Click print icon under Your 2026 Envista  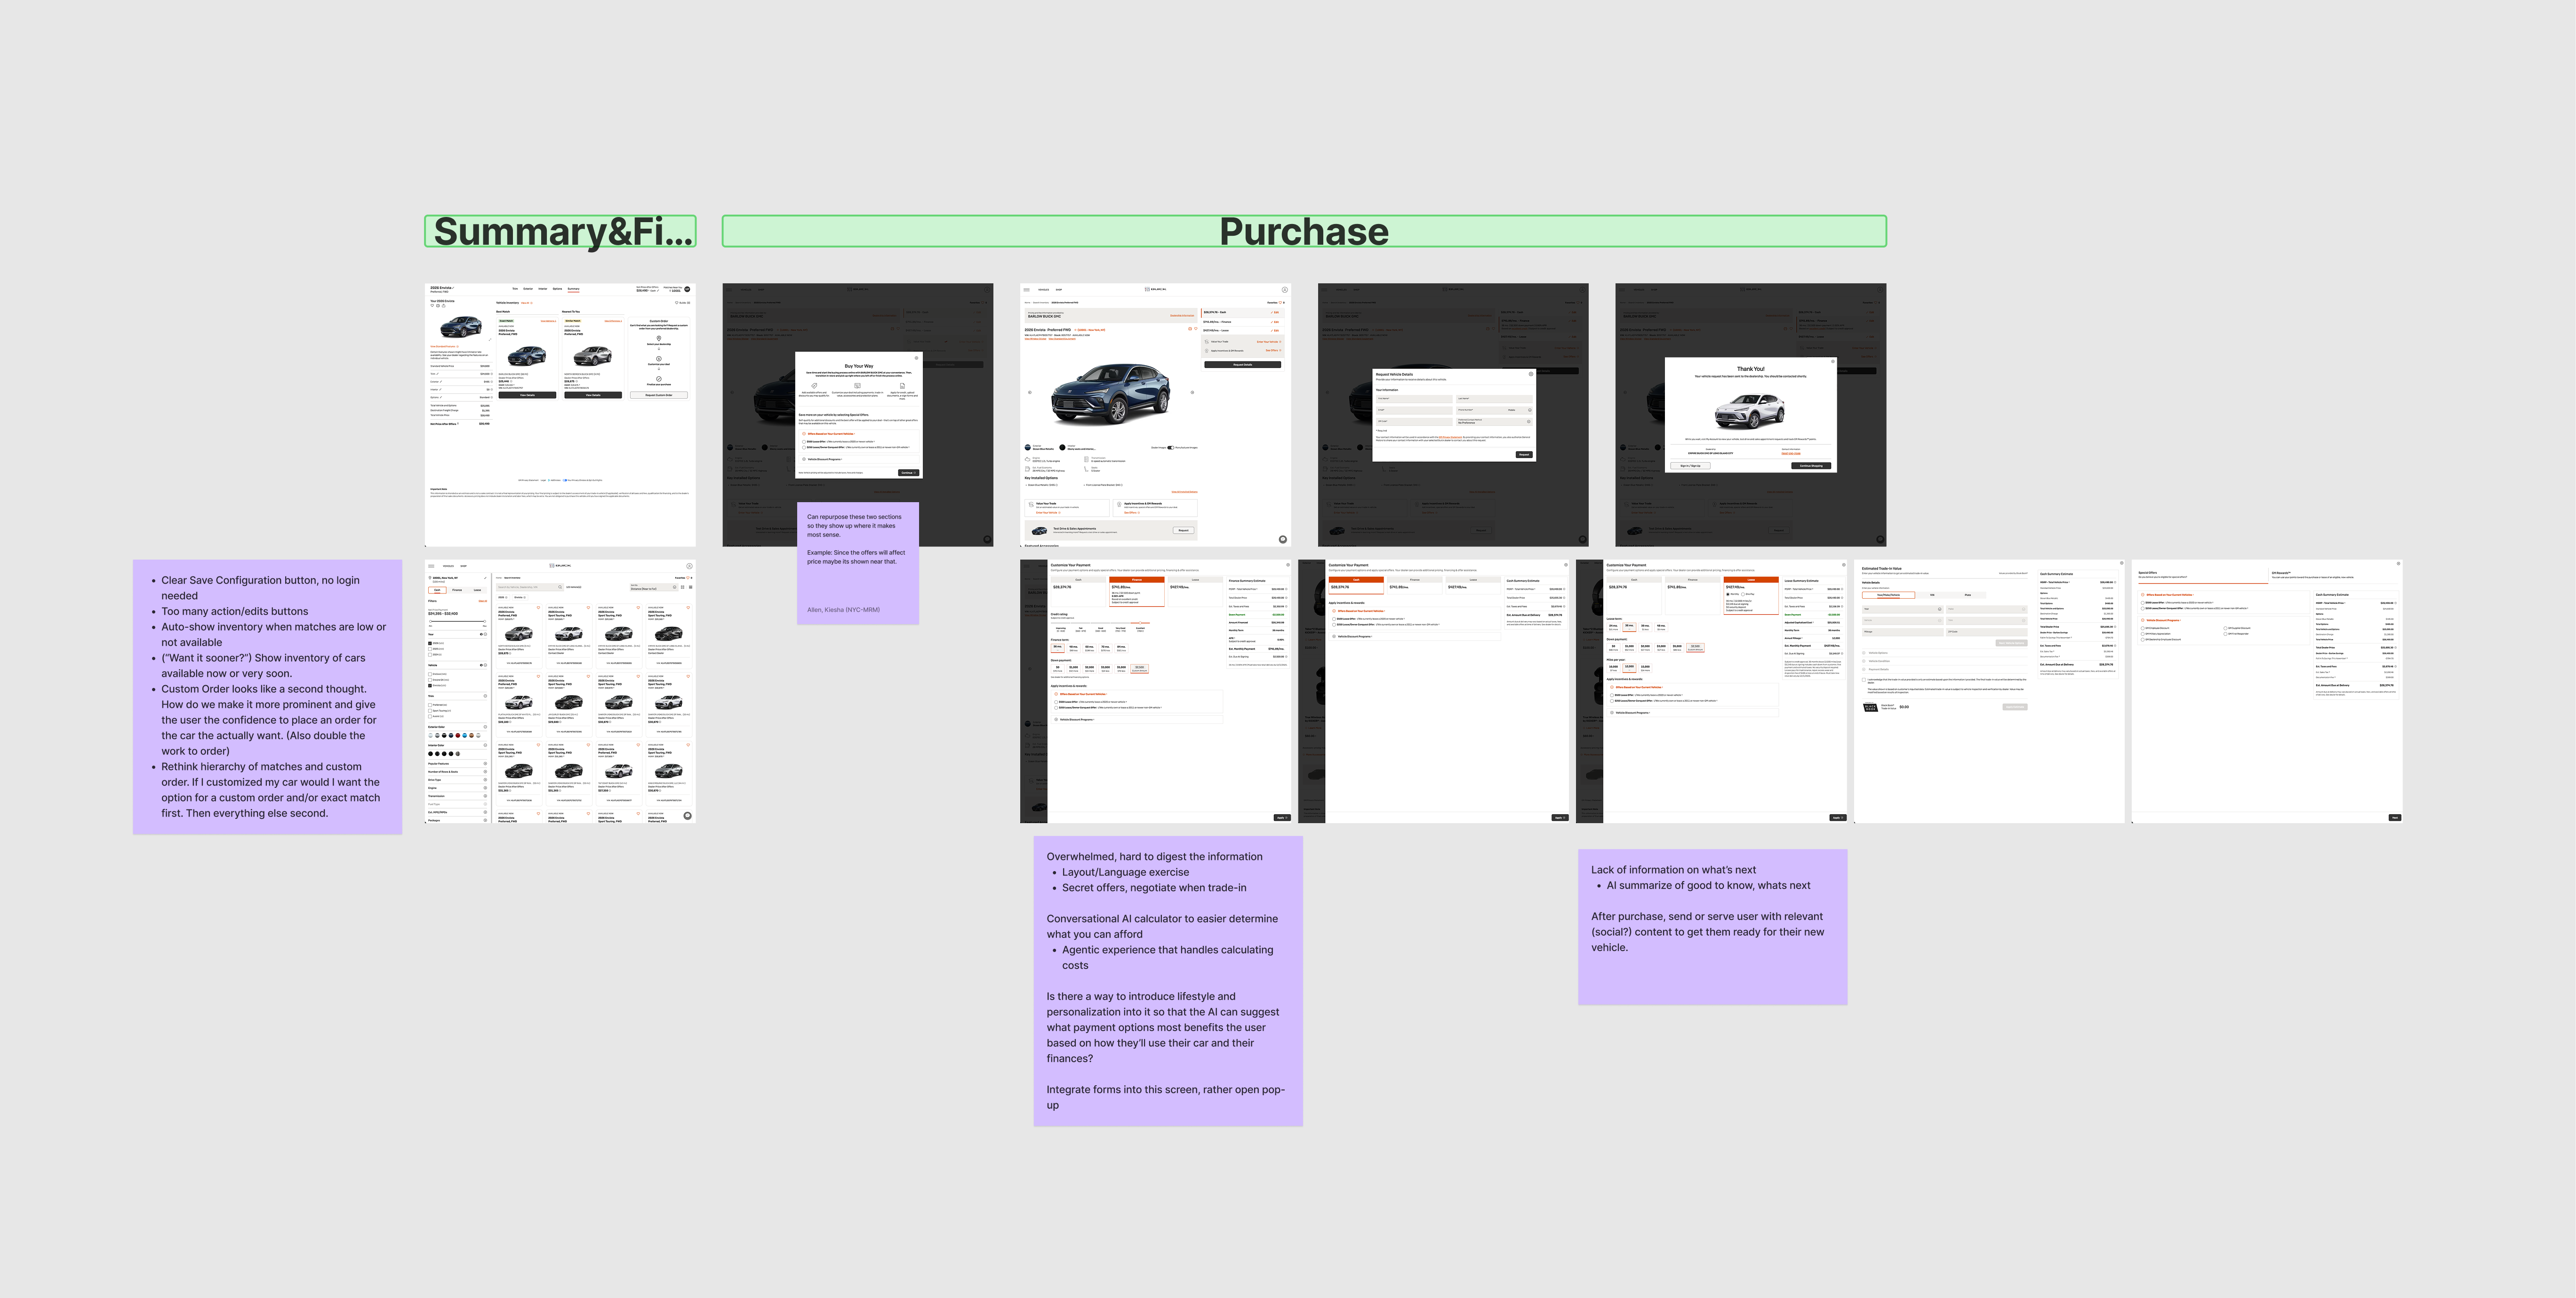click(438, 306)
